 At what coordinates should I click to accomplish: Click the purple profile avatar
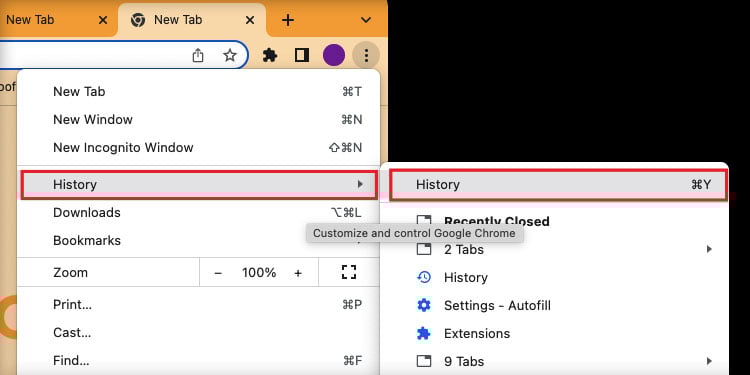[x=334, y=55]
